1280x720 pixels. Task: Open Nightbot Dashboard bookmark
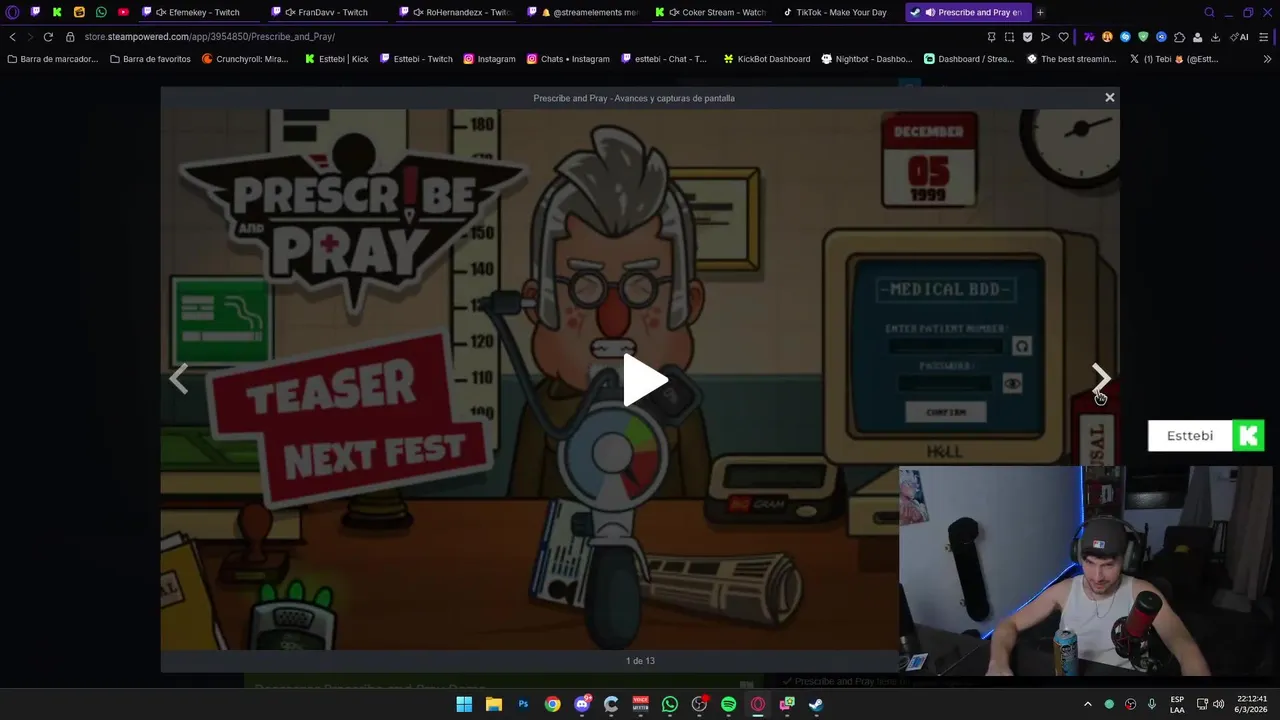pos(867,59)
